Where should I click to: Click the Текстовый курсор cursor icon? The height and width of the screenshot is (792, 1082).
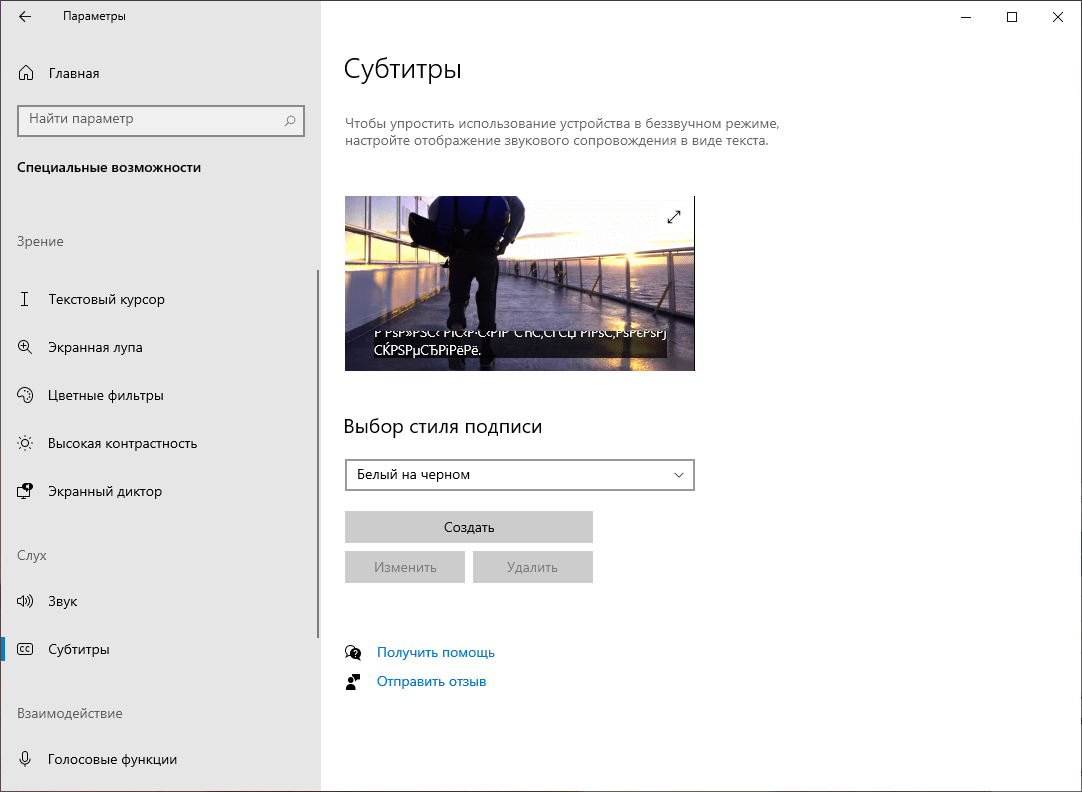click(x=24, y=299)
